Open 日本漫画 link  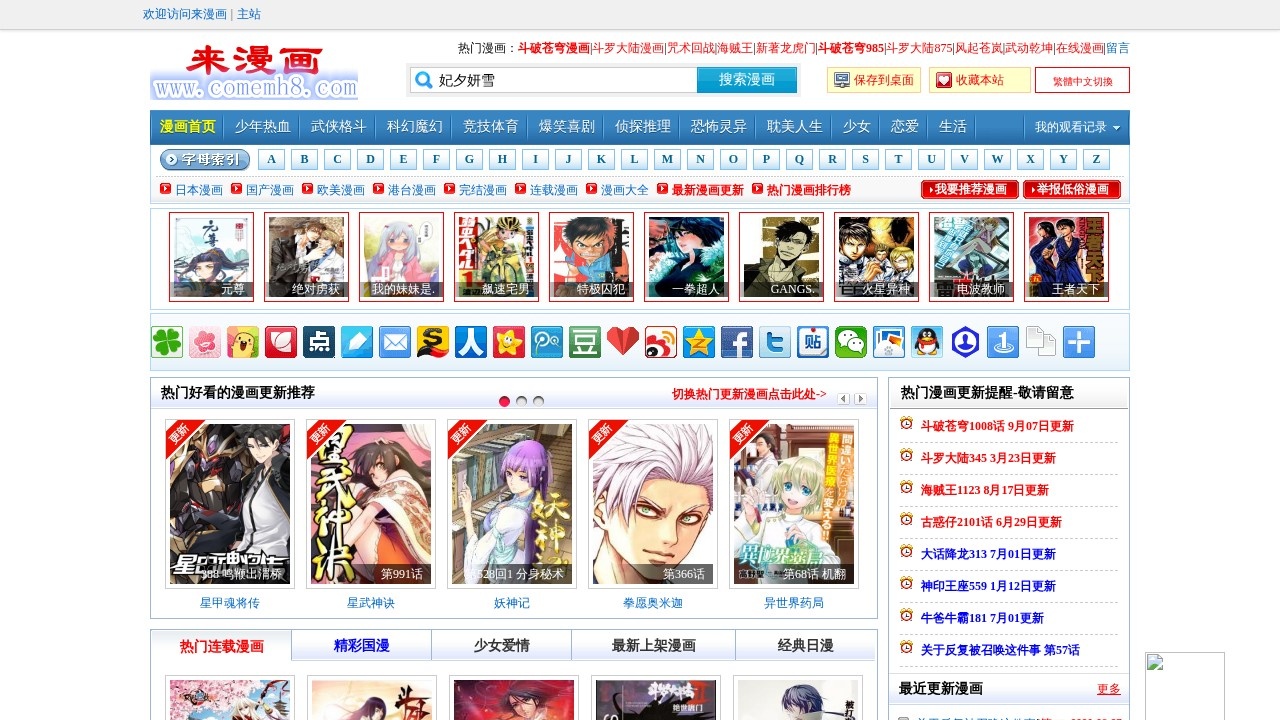coord(199,190)
